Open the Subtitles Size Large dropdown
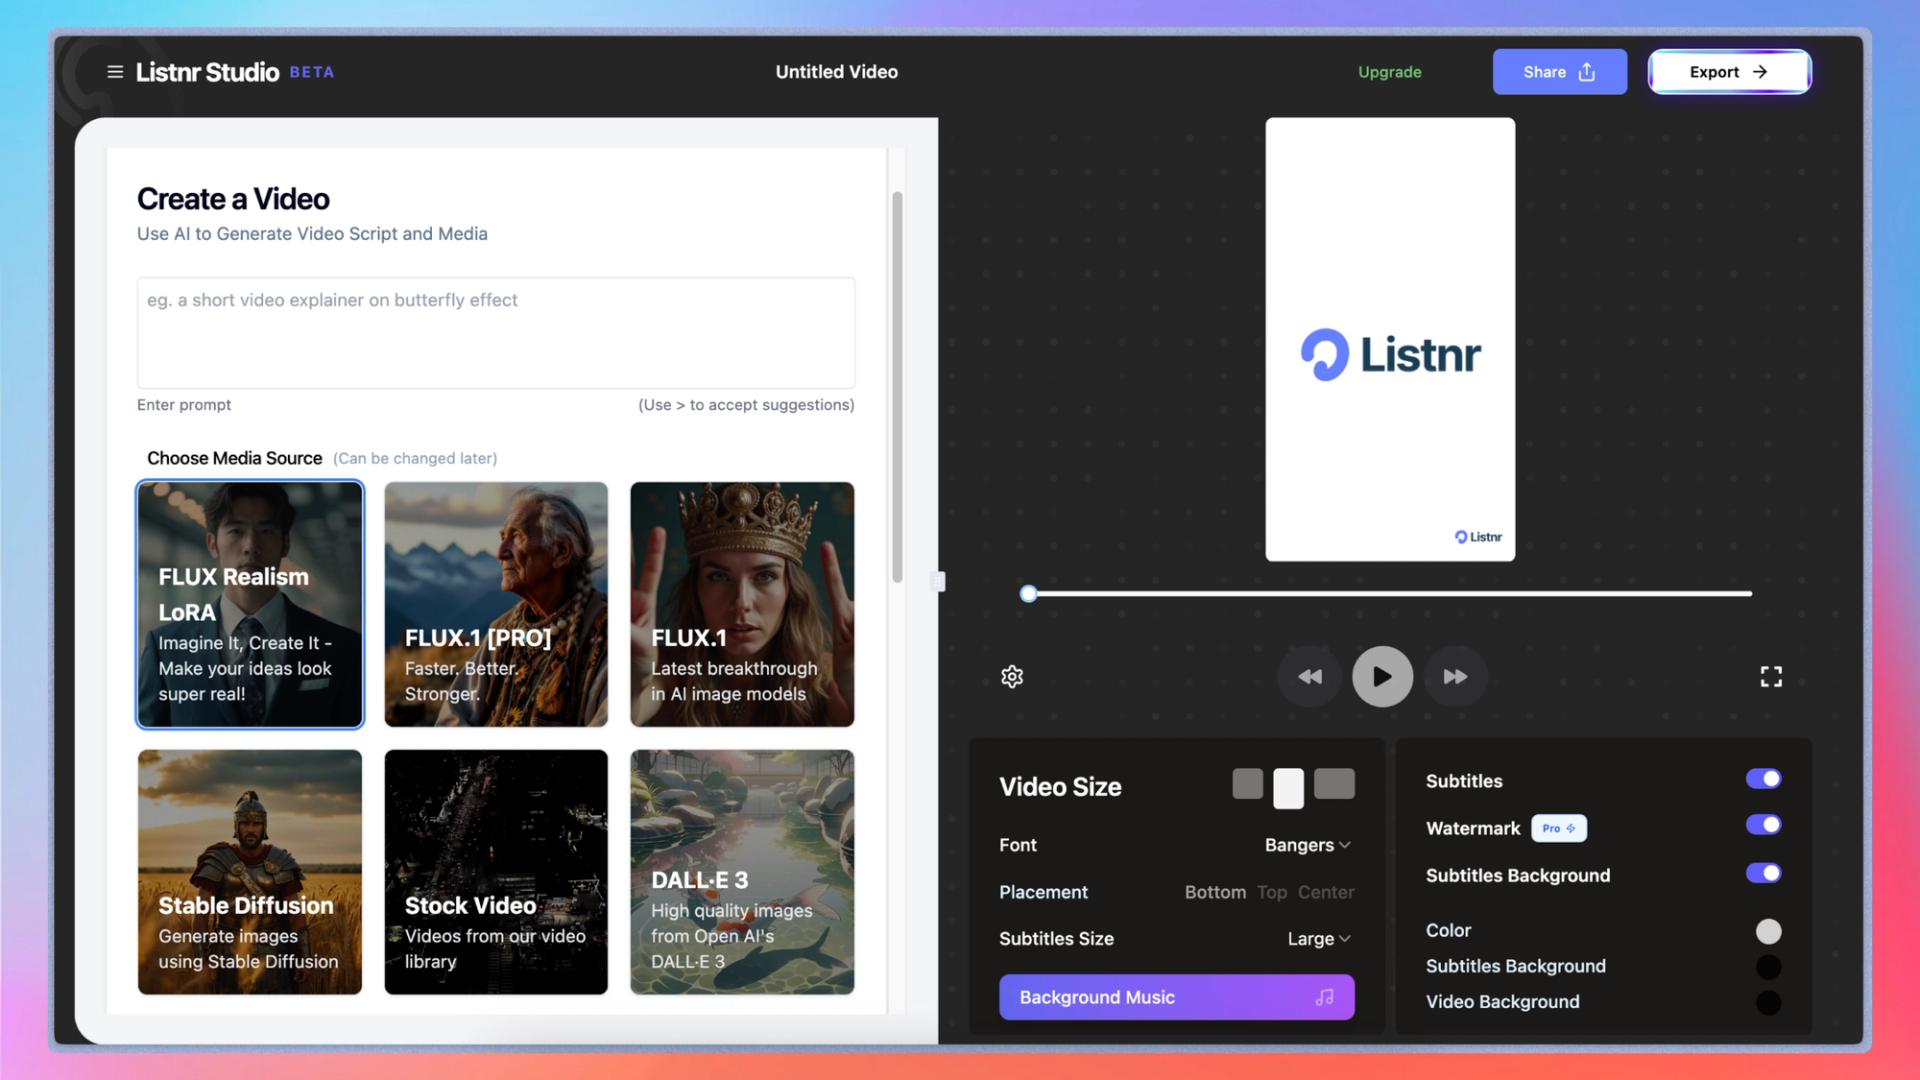The width and height of the screenshot is (1920, 1080). [1318, 939]
